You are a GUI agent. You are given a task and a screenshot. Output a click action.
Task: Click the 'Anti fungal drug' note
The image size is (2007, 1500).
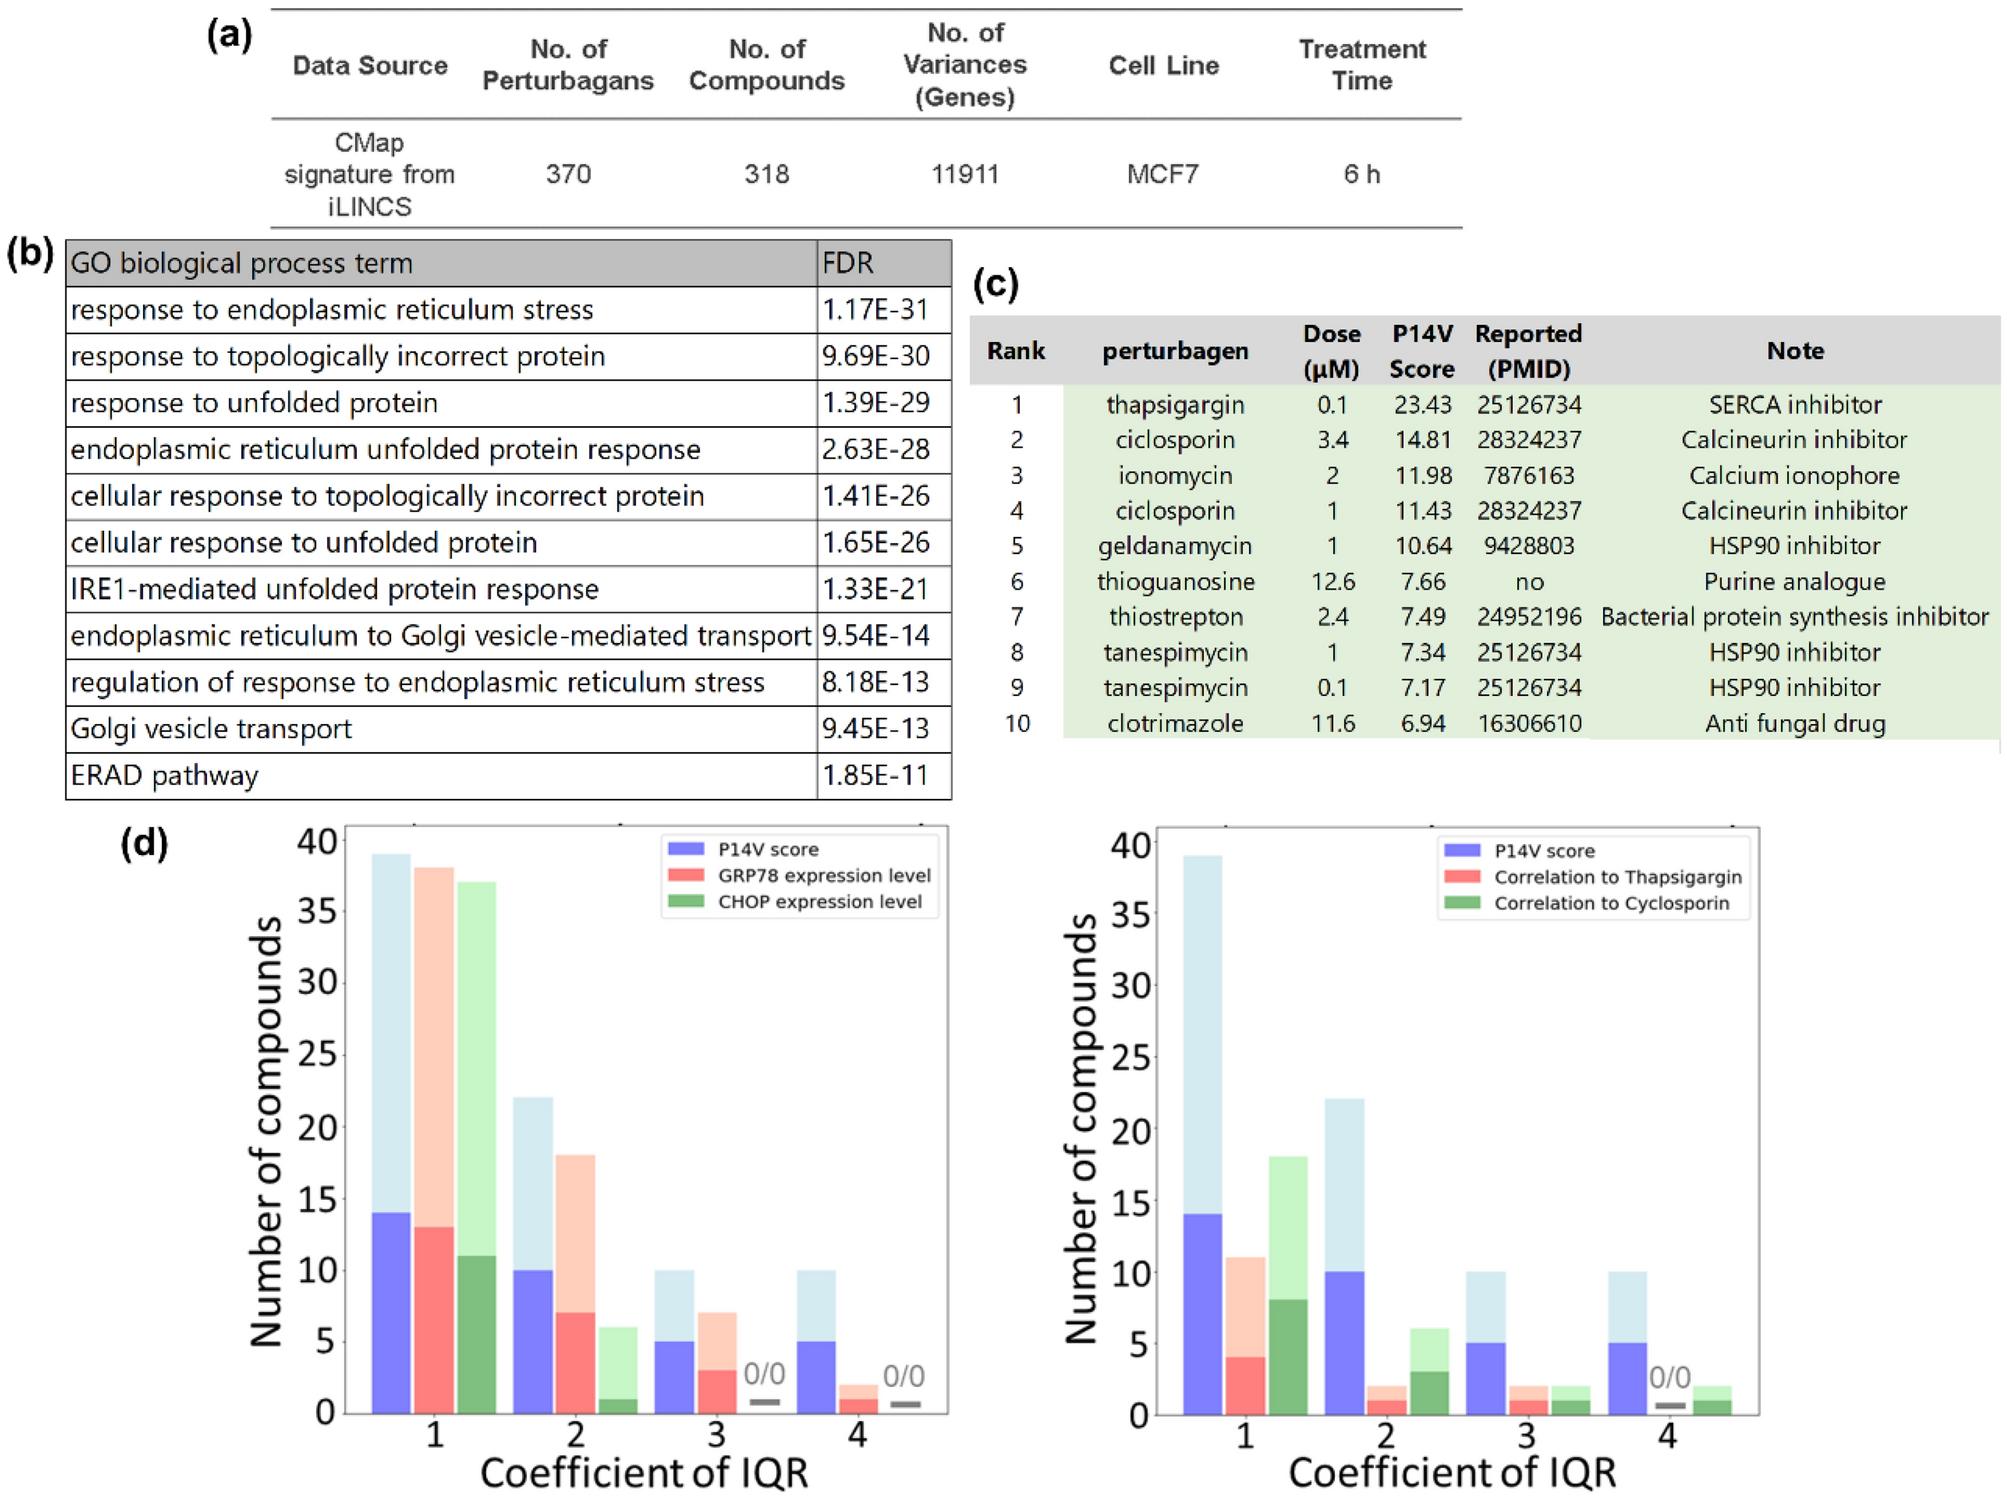[1795, 724]
